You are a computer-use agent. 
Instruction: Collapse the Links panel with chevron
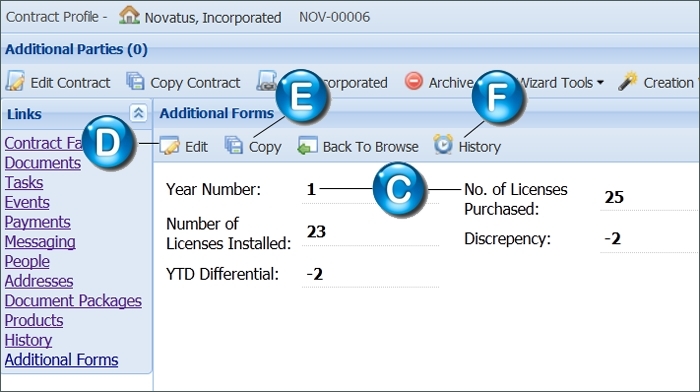coord(138,113)
